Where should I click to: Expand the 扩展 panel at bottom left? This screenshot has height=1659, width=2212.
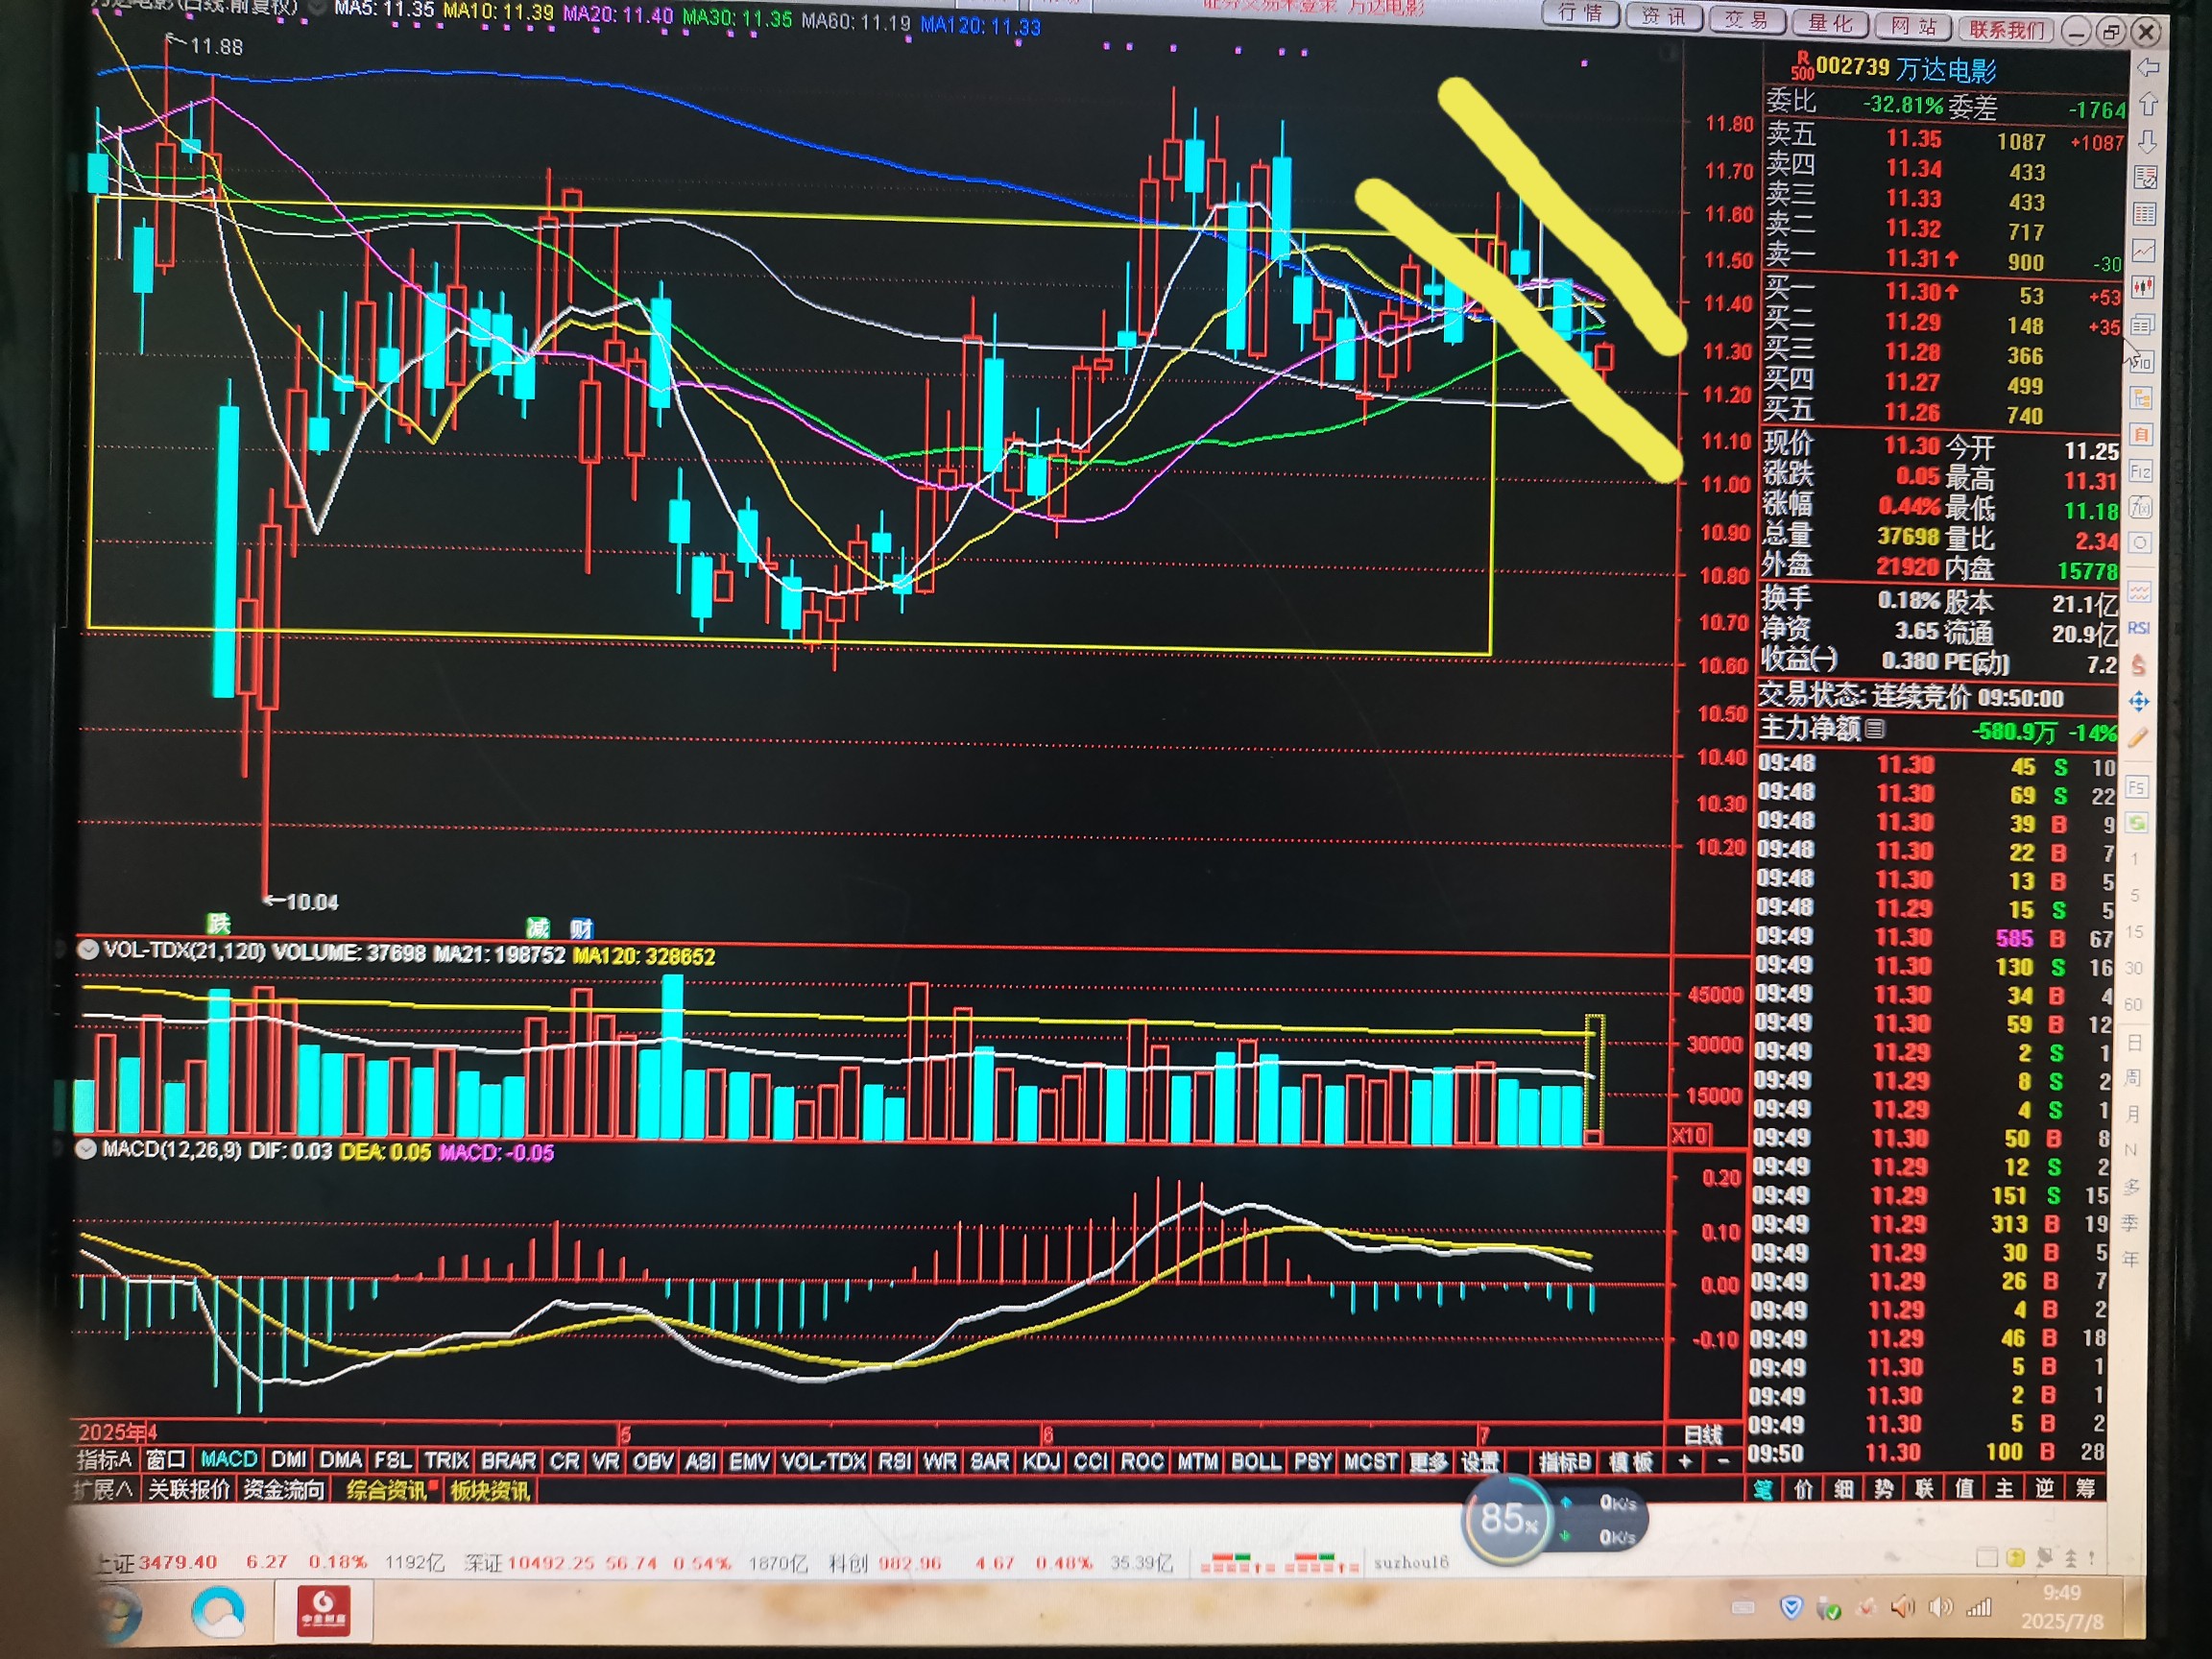[x=102, y=1490]
